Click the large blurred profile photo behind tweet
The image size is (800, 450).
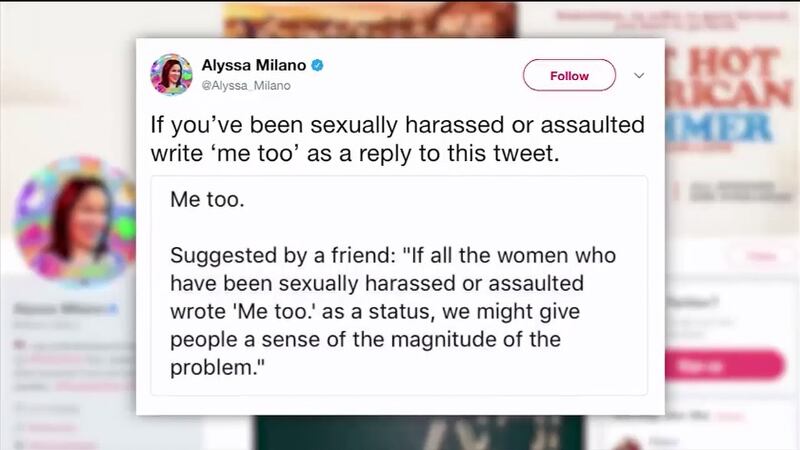point(68,215)
